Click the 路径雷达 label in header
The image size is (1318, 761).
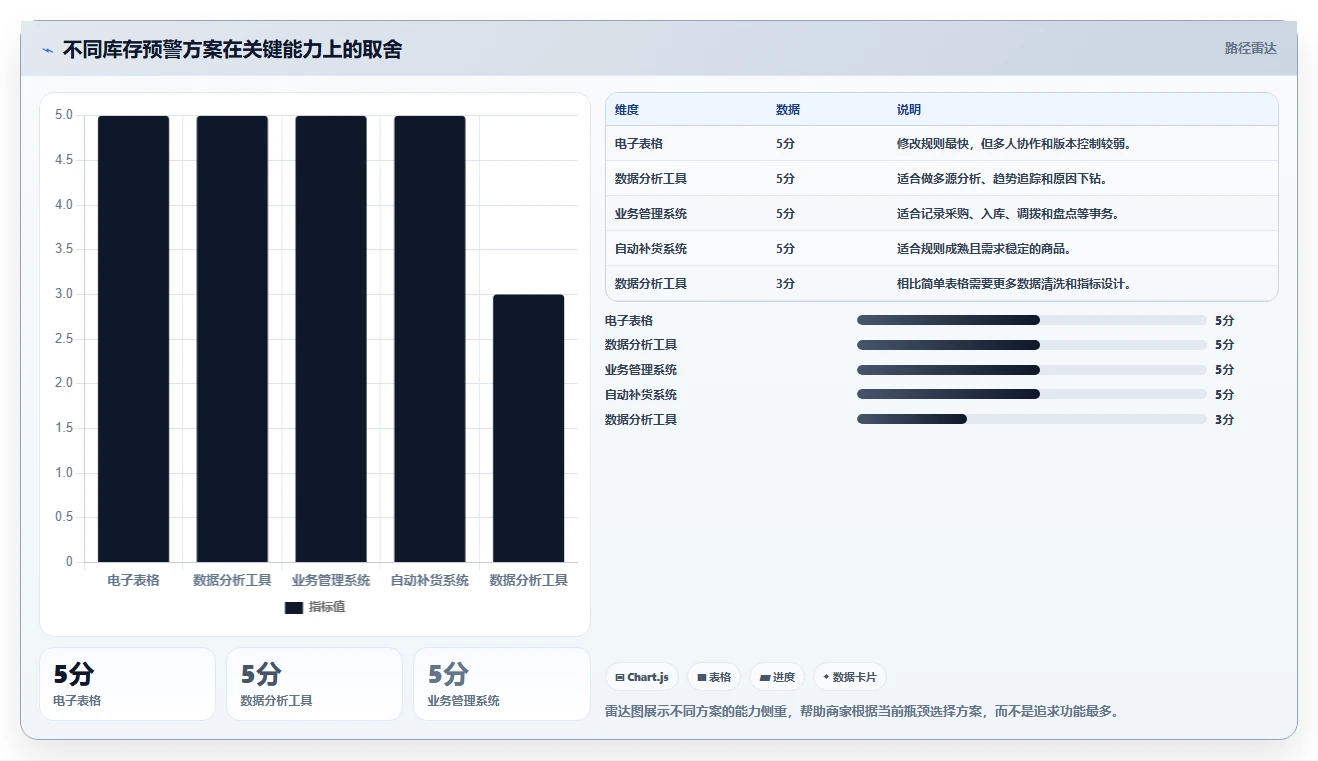point(1250,48)
